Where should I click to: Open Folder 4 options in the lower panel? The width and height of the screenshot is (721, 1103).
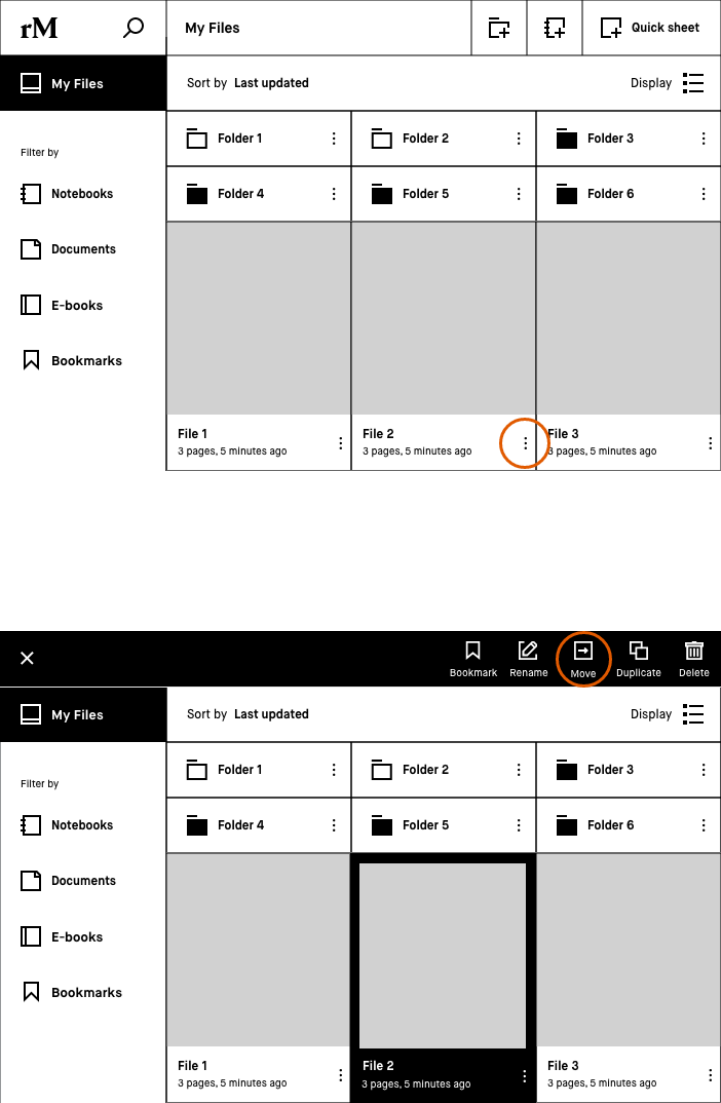click(x=333, y=825)
